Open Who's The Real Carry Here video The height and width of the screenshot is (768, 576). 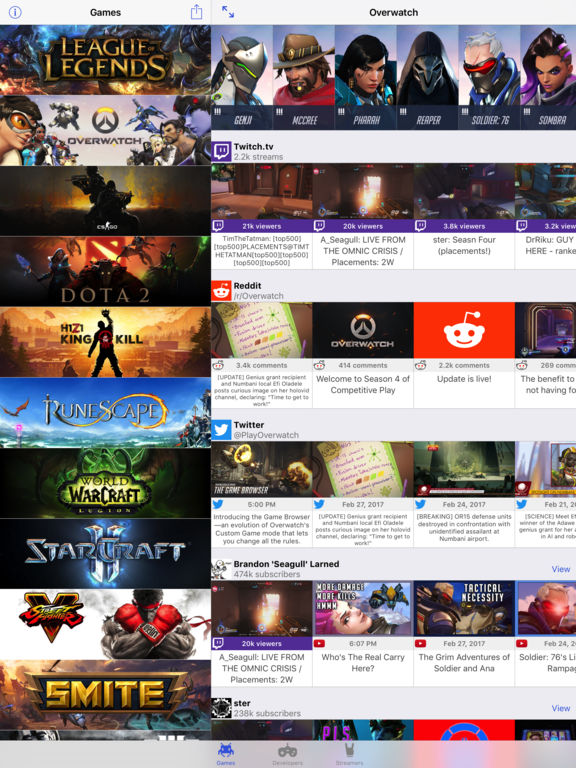pyautogui.click(x=363, y=633)
